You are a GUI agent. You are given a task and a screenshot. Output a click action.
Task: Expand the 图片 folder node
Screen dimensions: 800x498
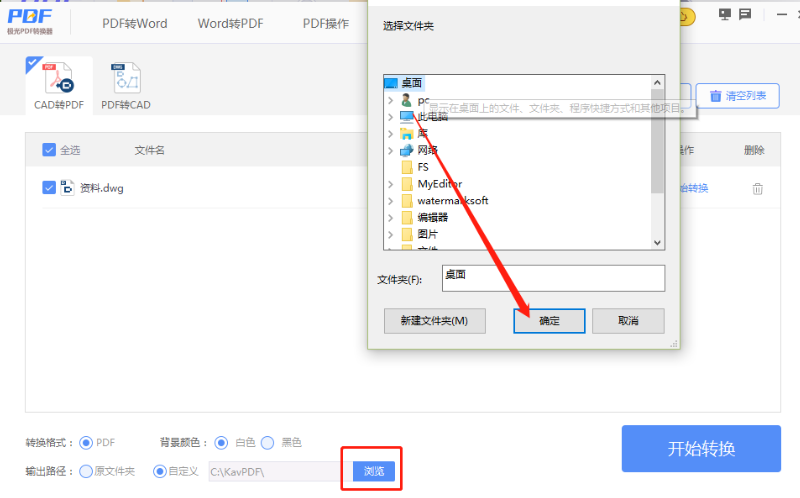tap(390, 235)
